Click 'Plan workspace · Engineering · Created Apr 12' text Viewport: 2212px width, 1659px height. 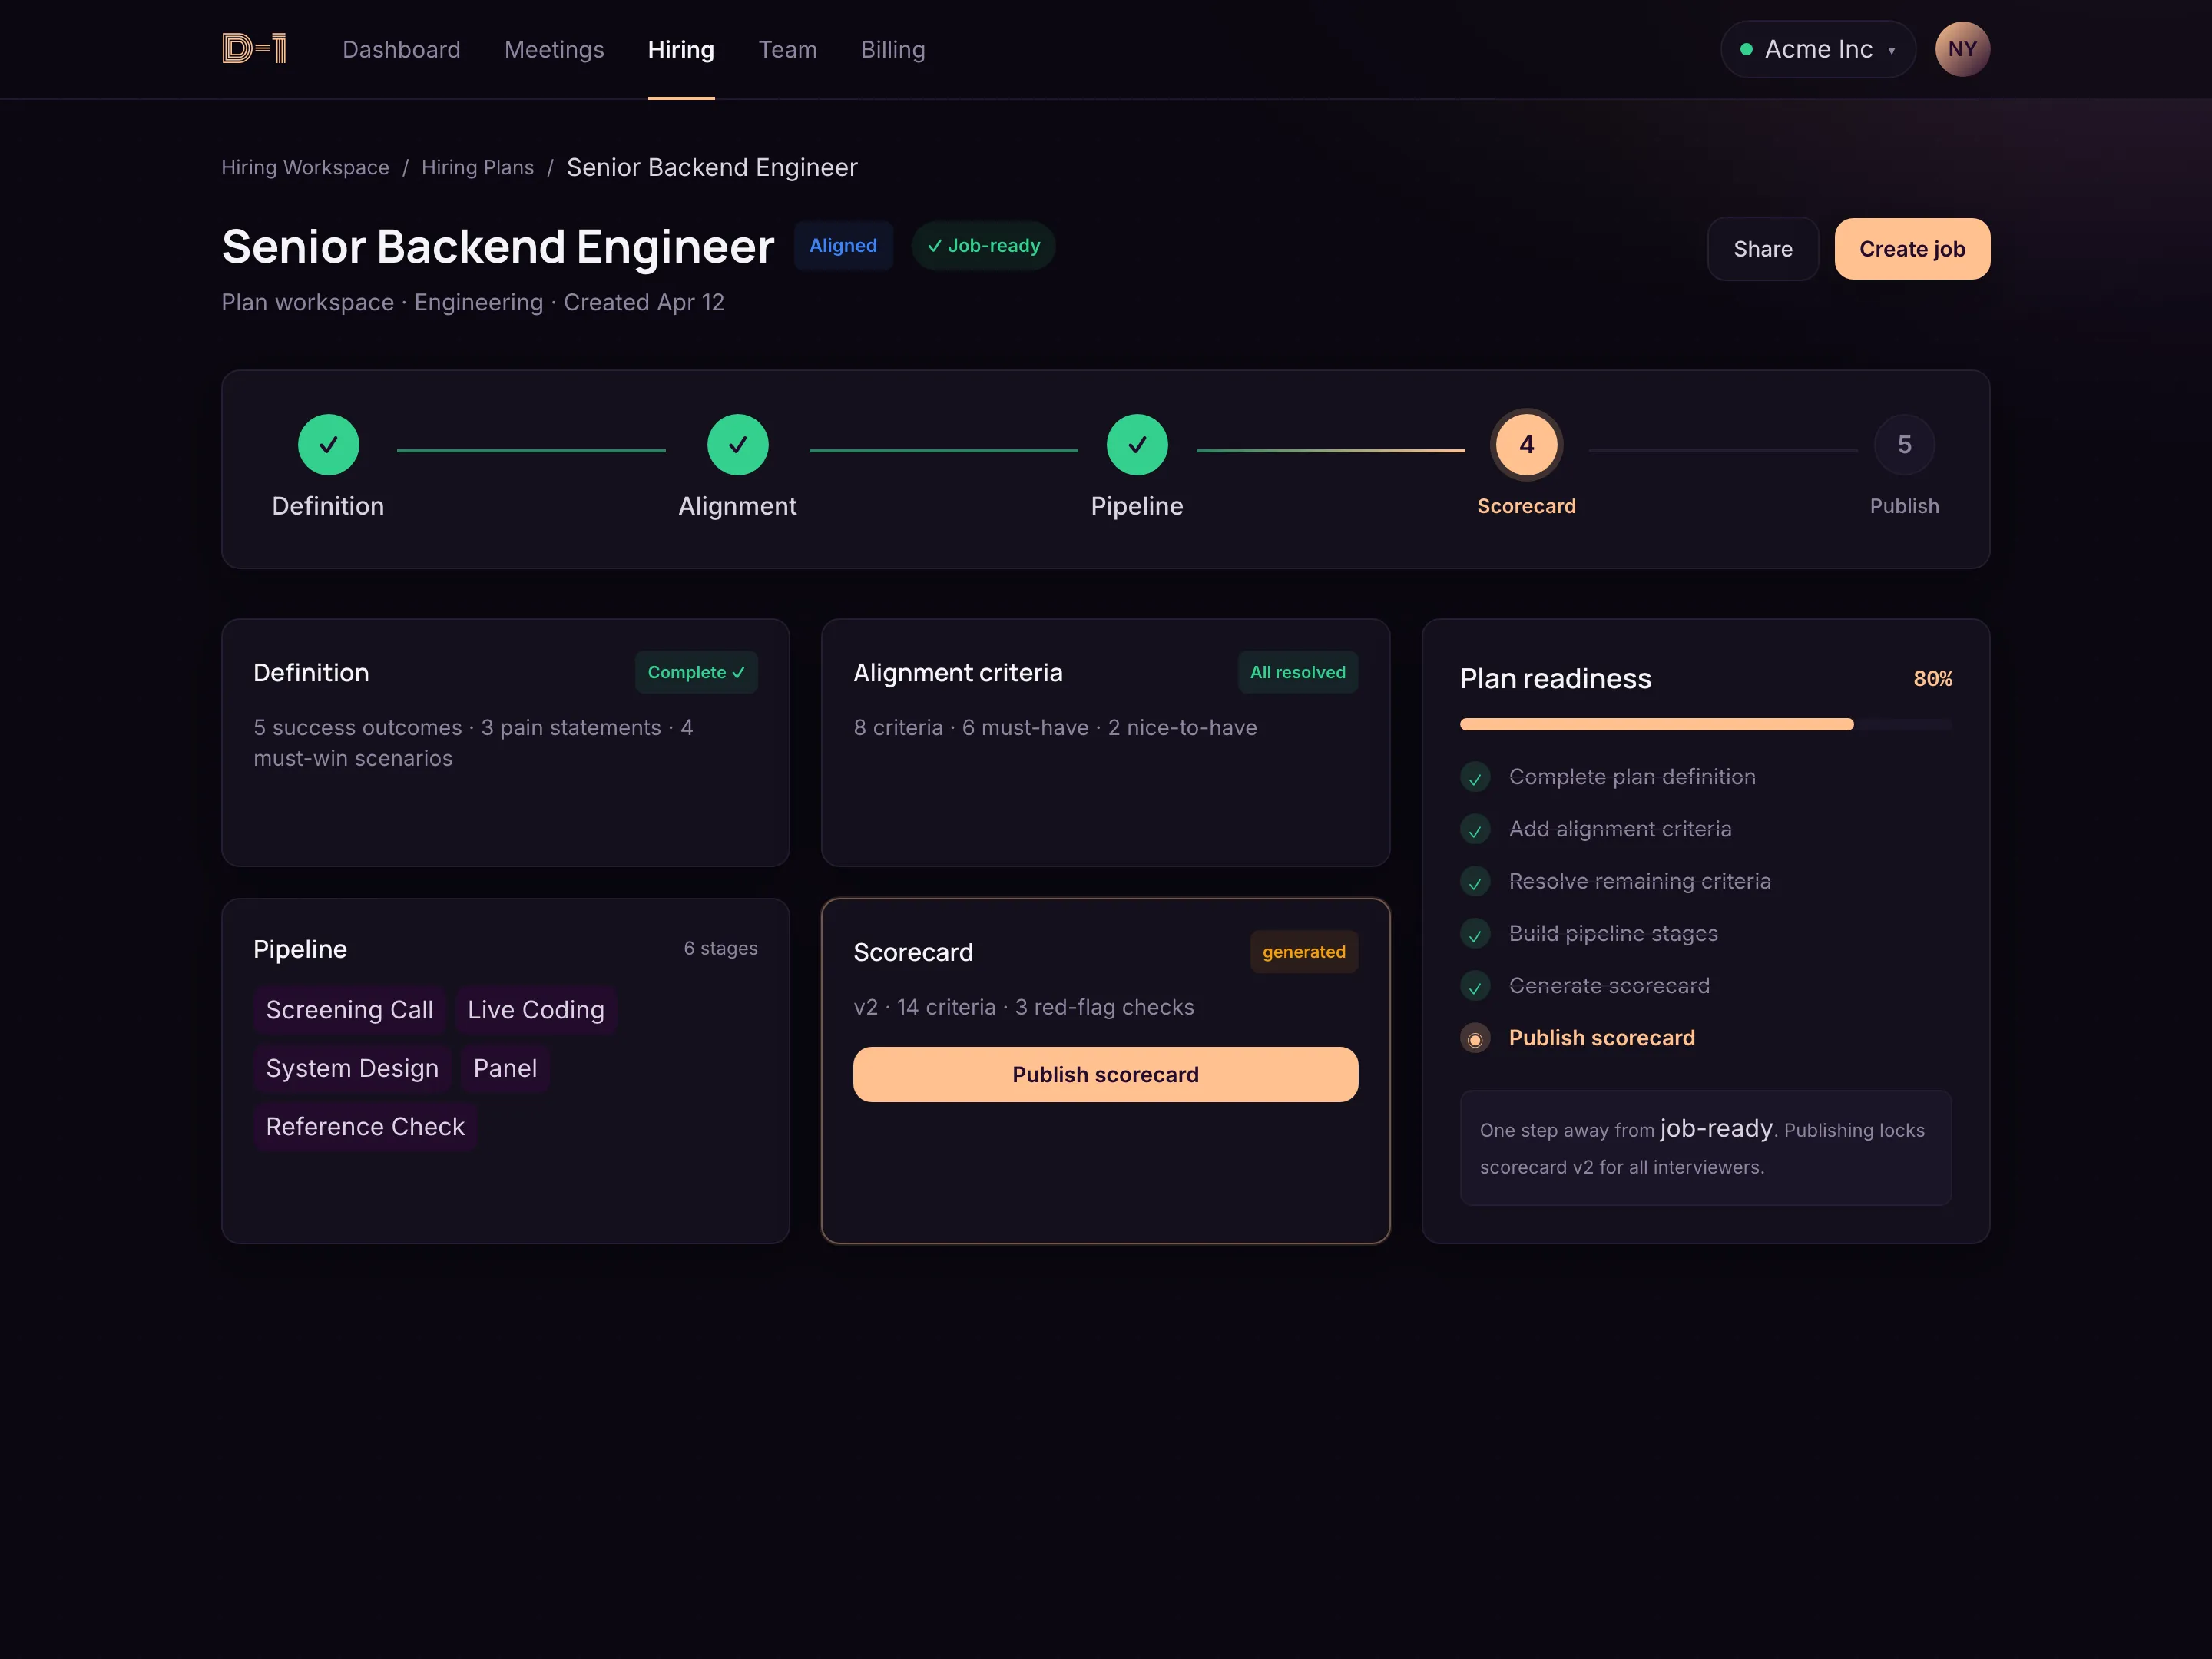point(472,302)
